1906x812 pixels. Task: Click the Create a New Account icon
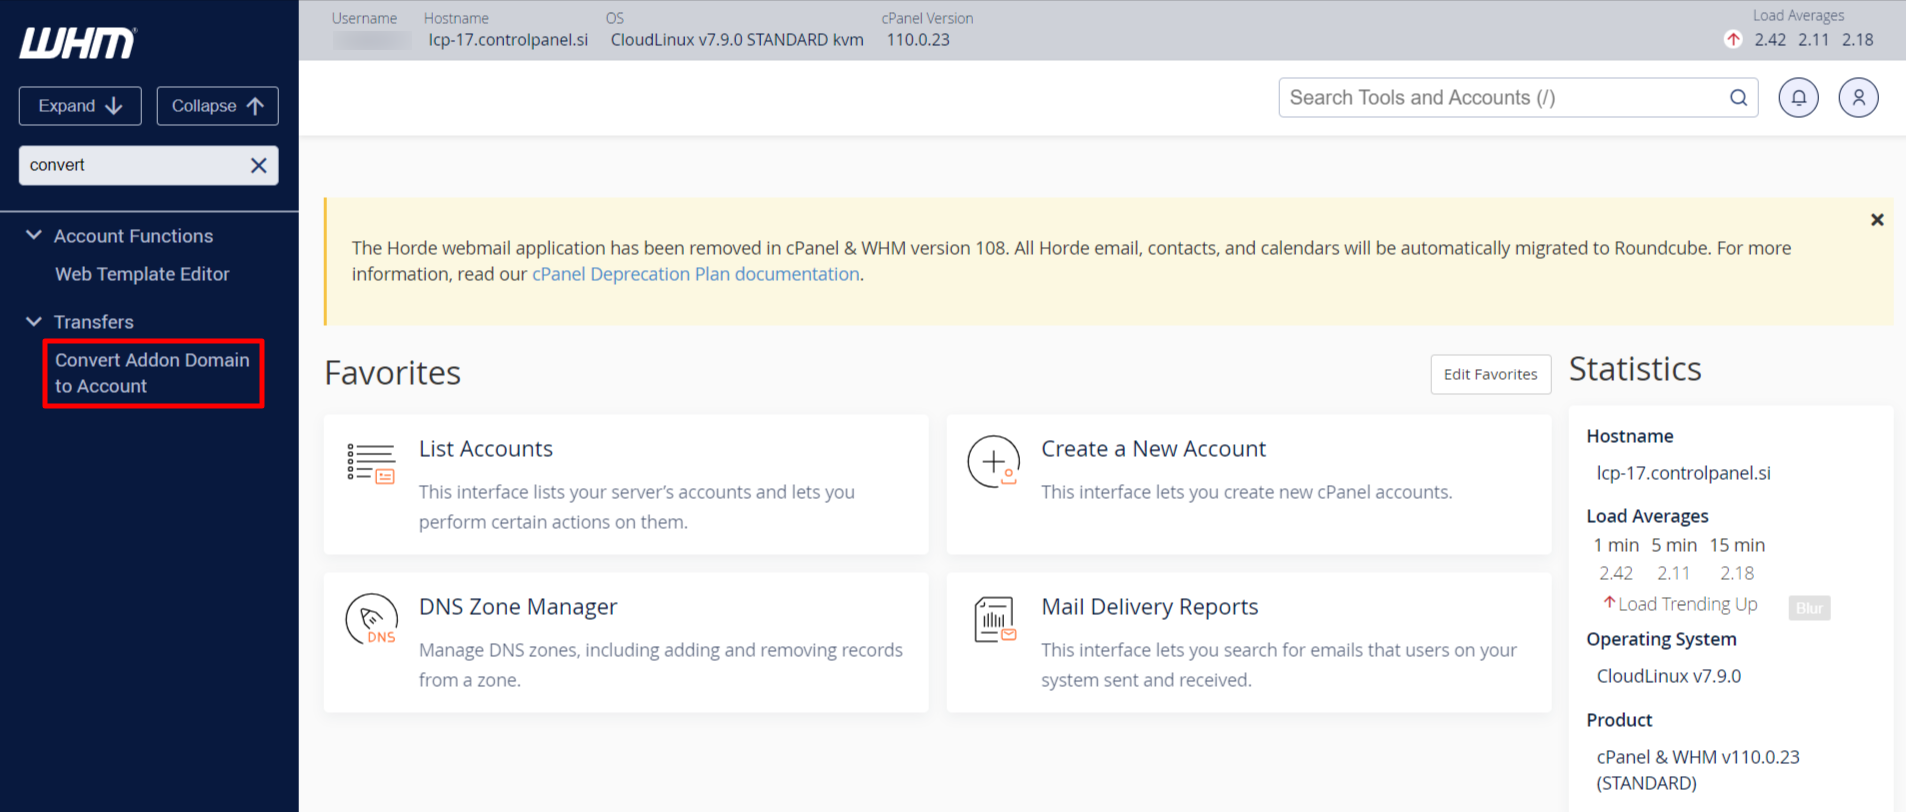point(993,462)
